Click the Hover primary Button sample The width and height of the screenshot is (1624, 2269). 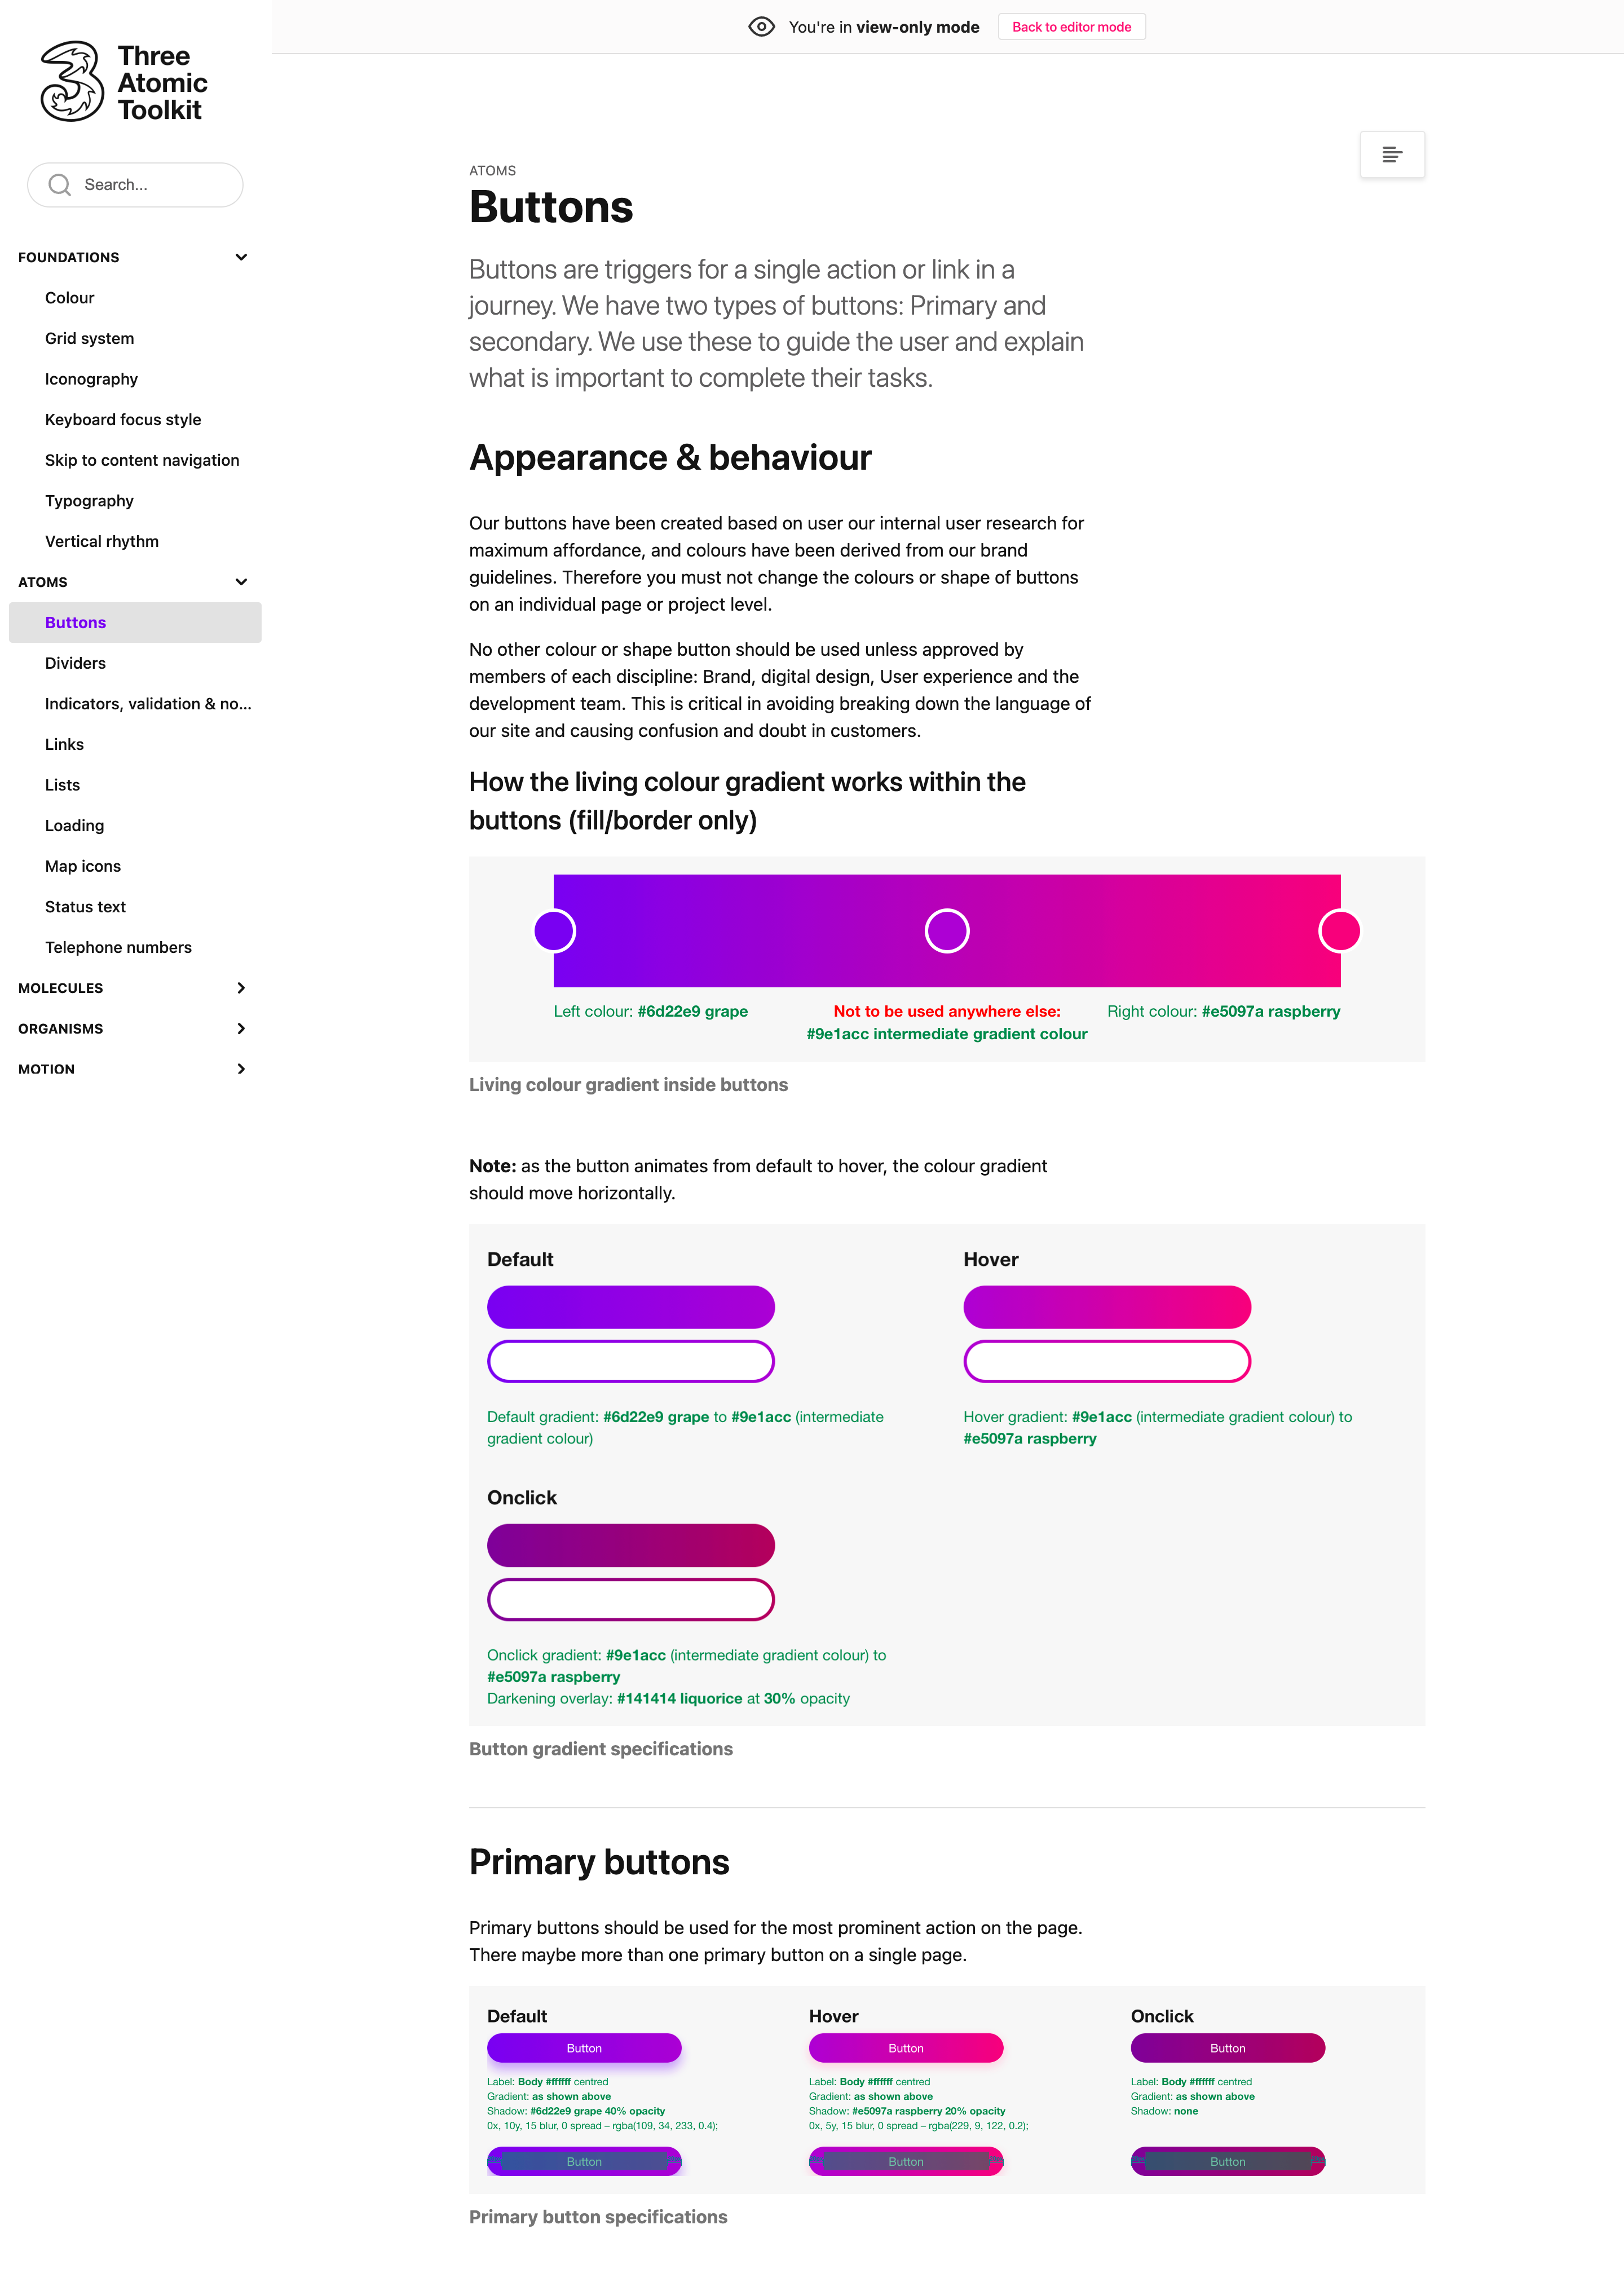905,2048
